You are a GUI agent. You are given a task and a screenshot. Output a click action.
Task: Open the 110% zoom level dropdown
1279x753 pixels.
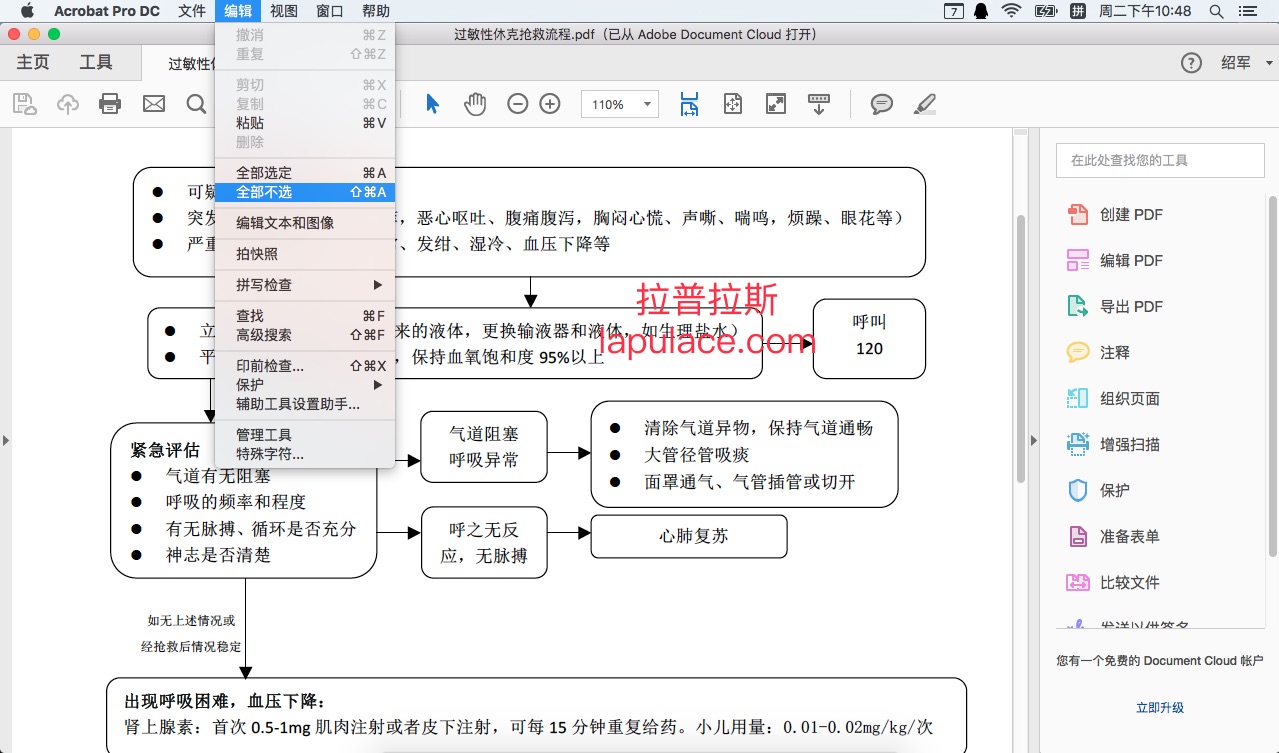click(620, 104)
